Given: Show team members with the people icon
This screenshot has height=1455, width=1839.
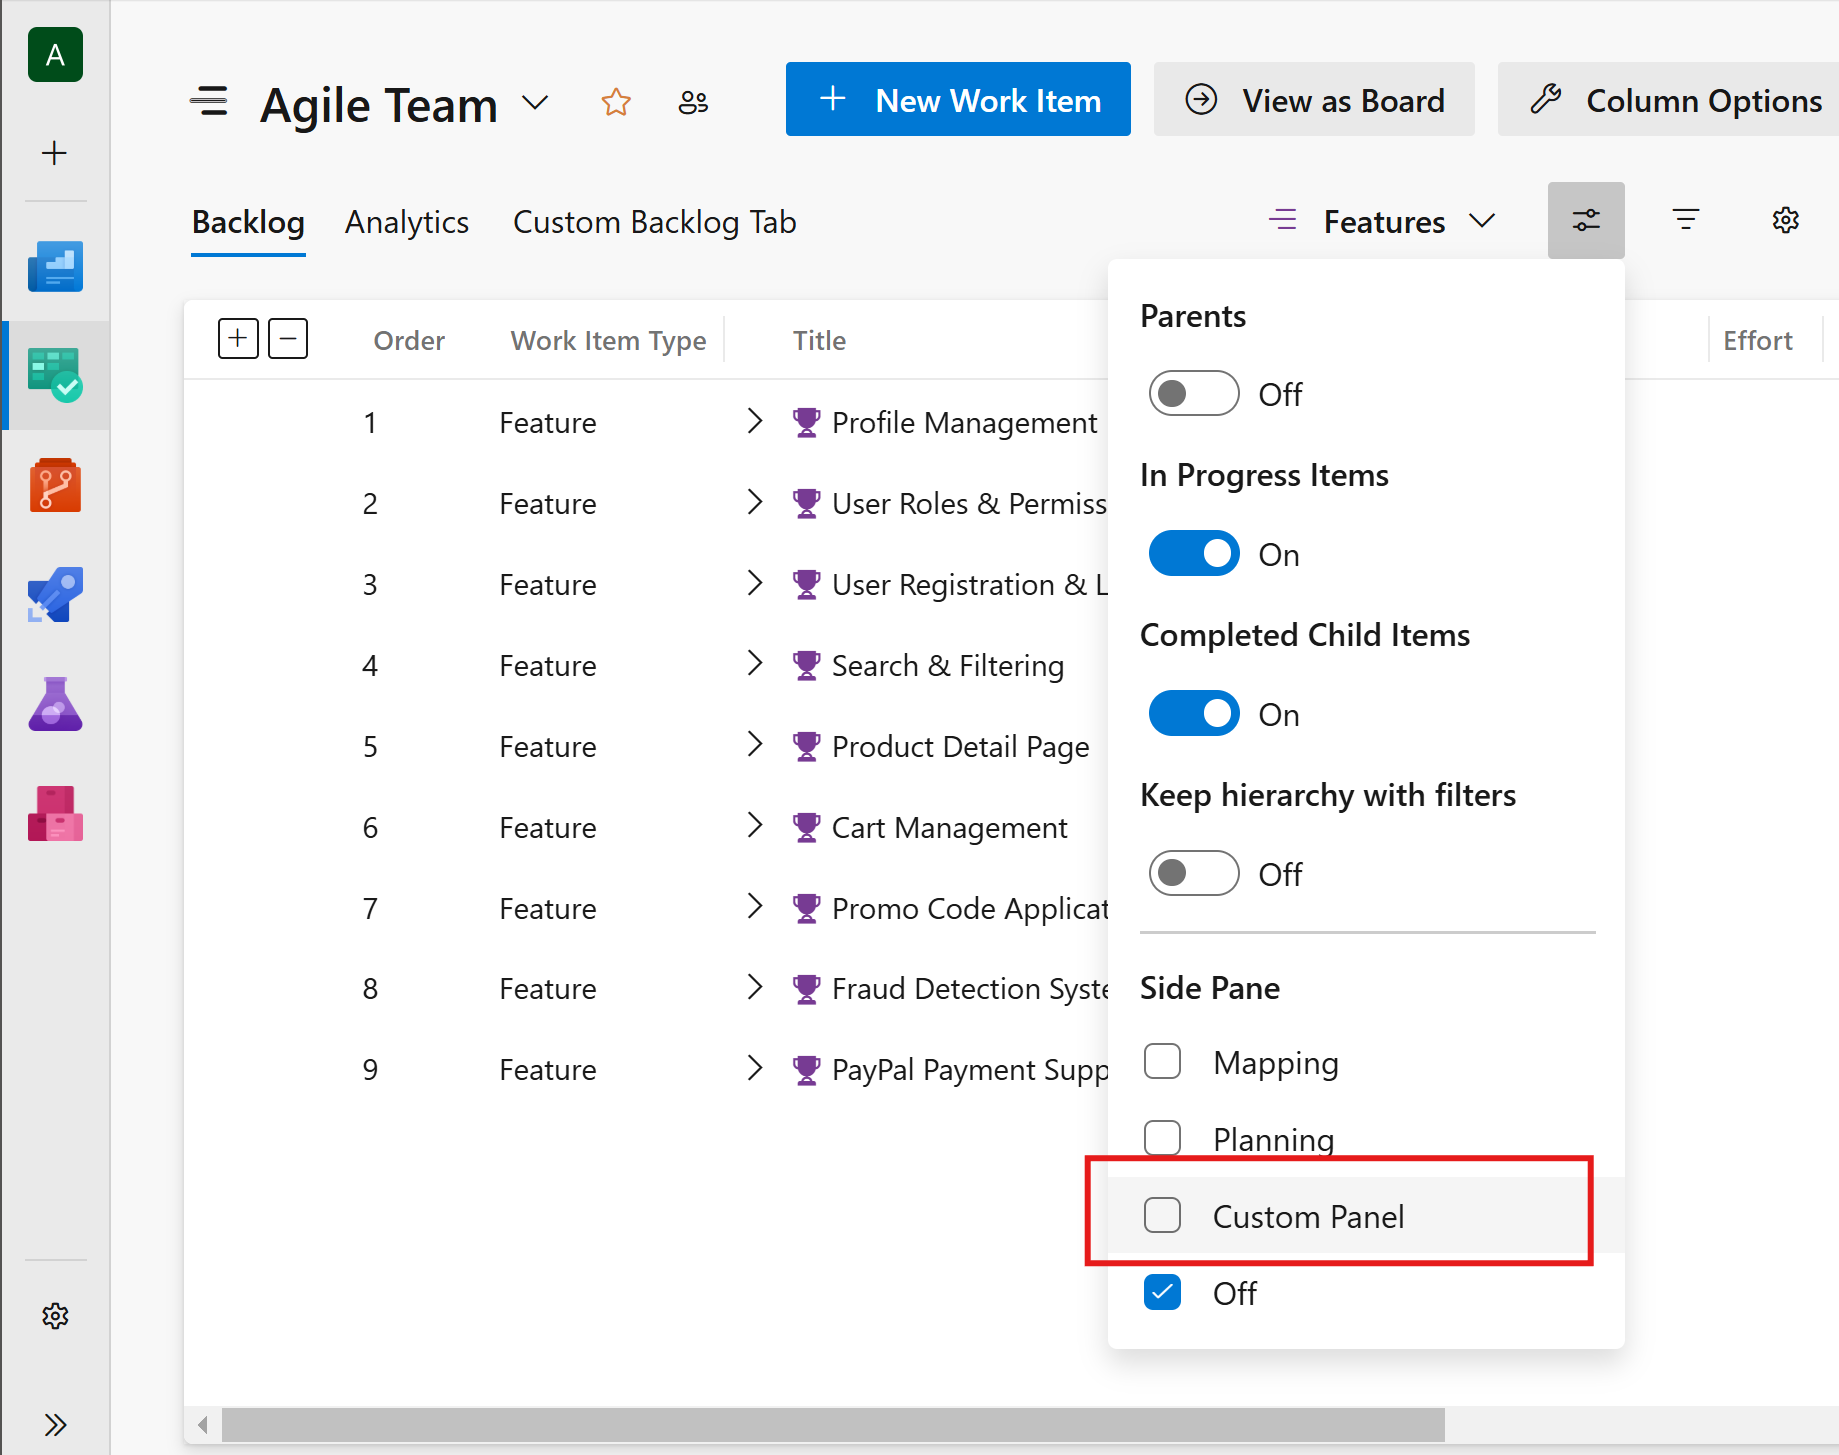Looking at the screenshot, I should 694,101.
